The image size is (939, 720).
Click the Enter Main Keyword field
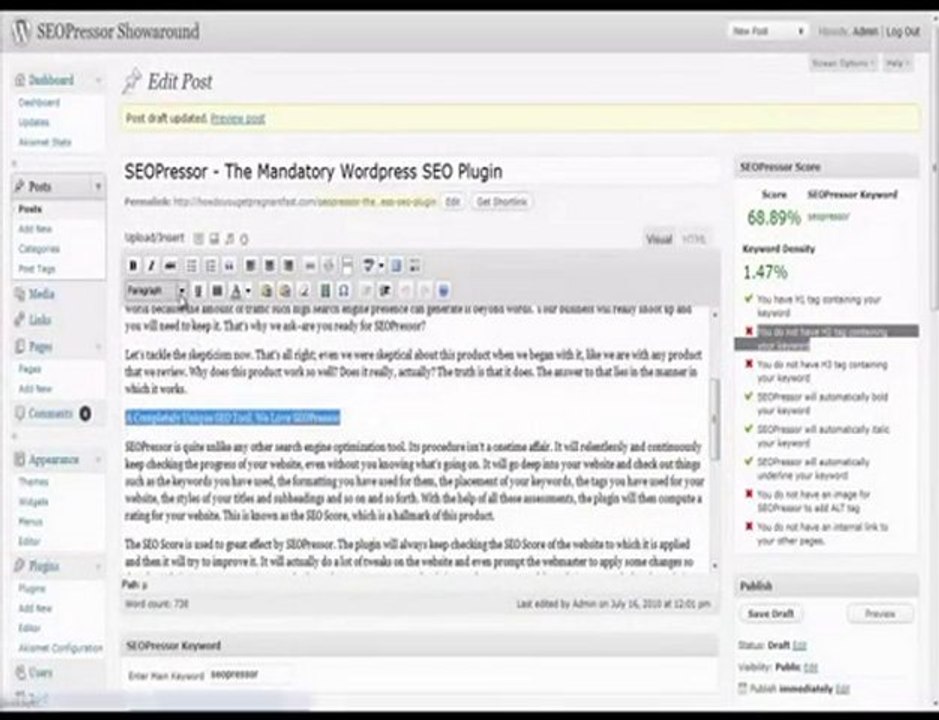tap(250, 674)
